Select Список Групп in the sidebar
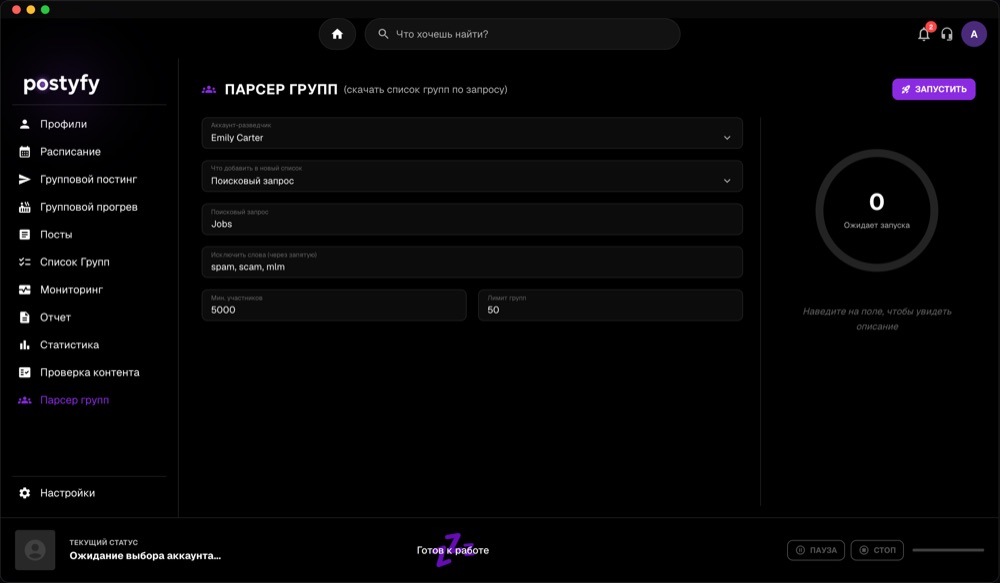This screenshot has width=1000, height=583. click(75, 262)
